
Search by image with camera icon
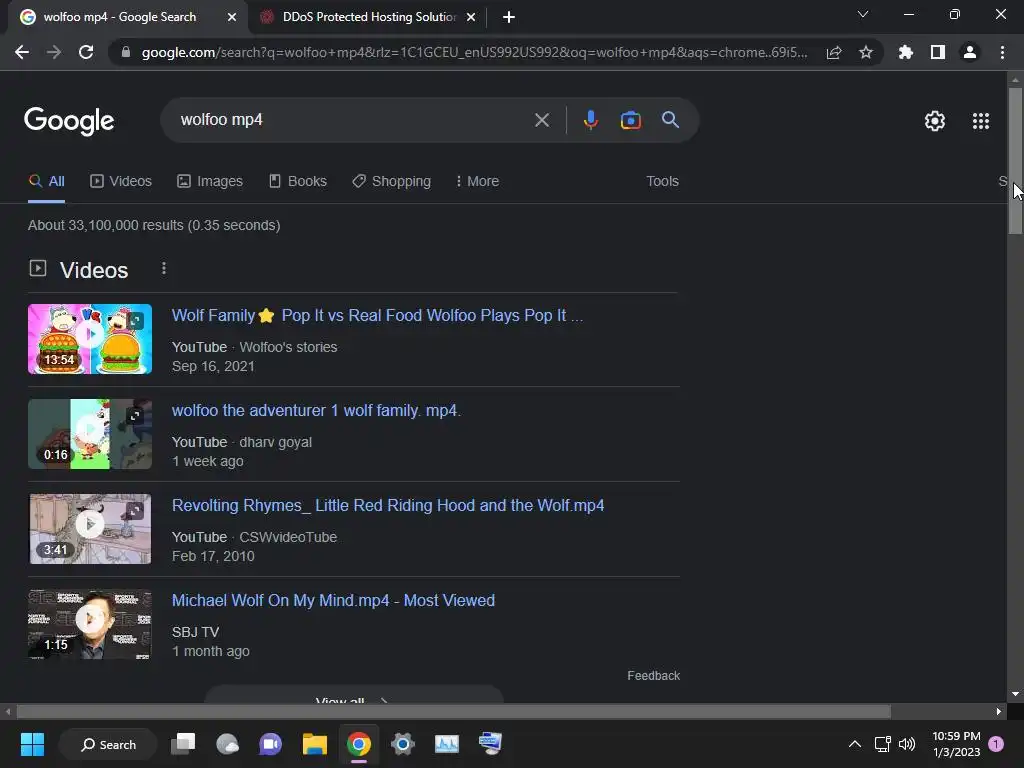[630, 120]
